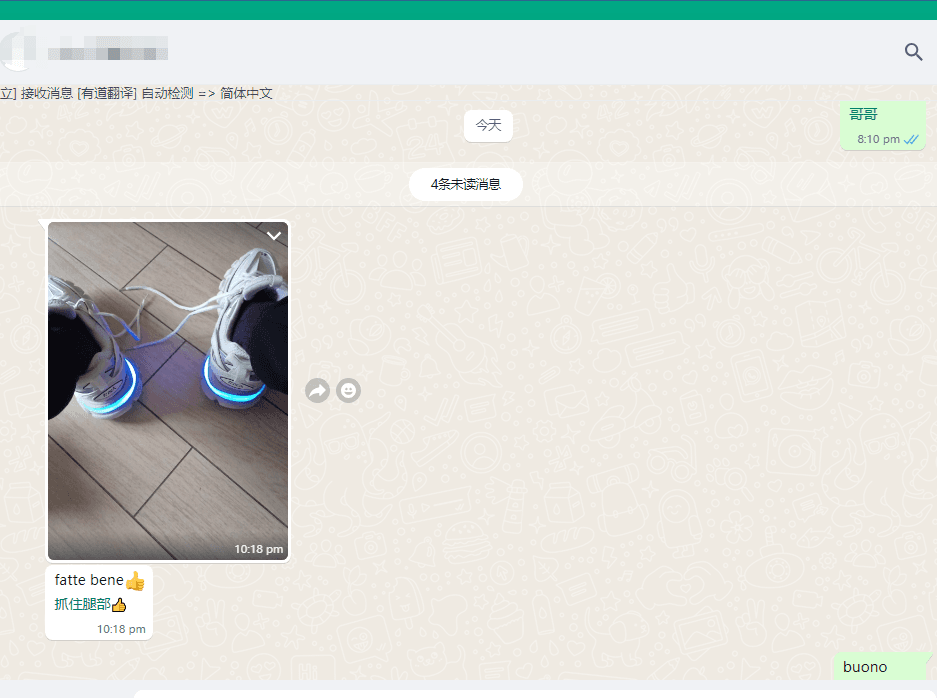Click the double-check read receipt on 哥哥 message
The width and height of the screenshot is (937, 698).
coord(911,140)
